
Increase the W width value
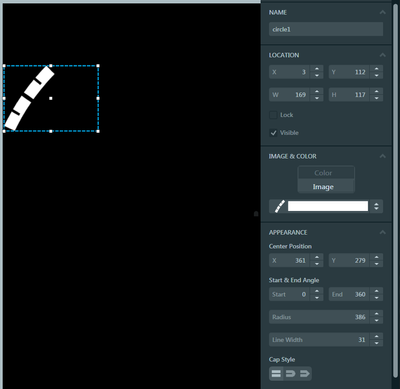pyautogui.click(x=316, y=92)
